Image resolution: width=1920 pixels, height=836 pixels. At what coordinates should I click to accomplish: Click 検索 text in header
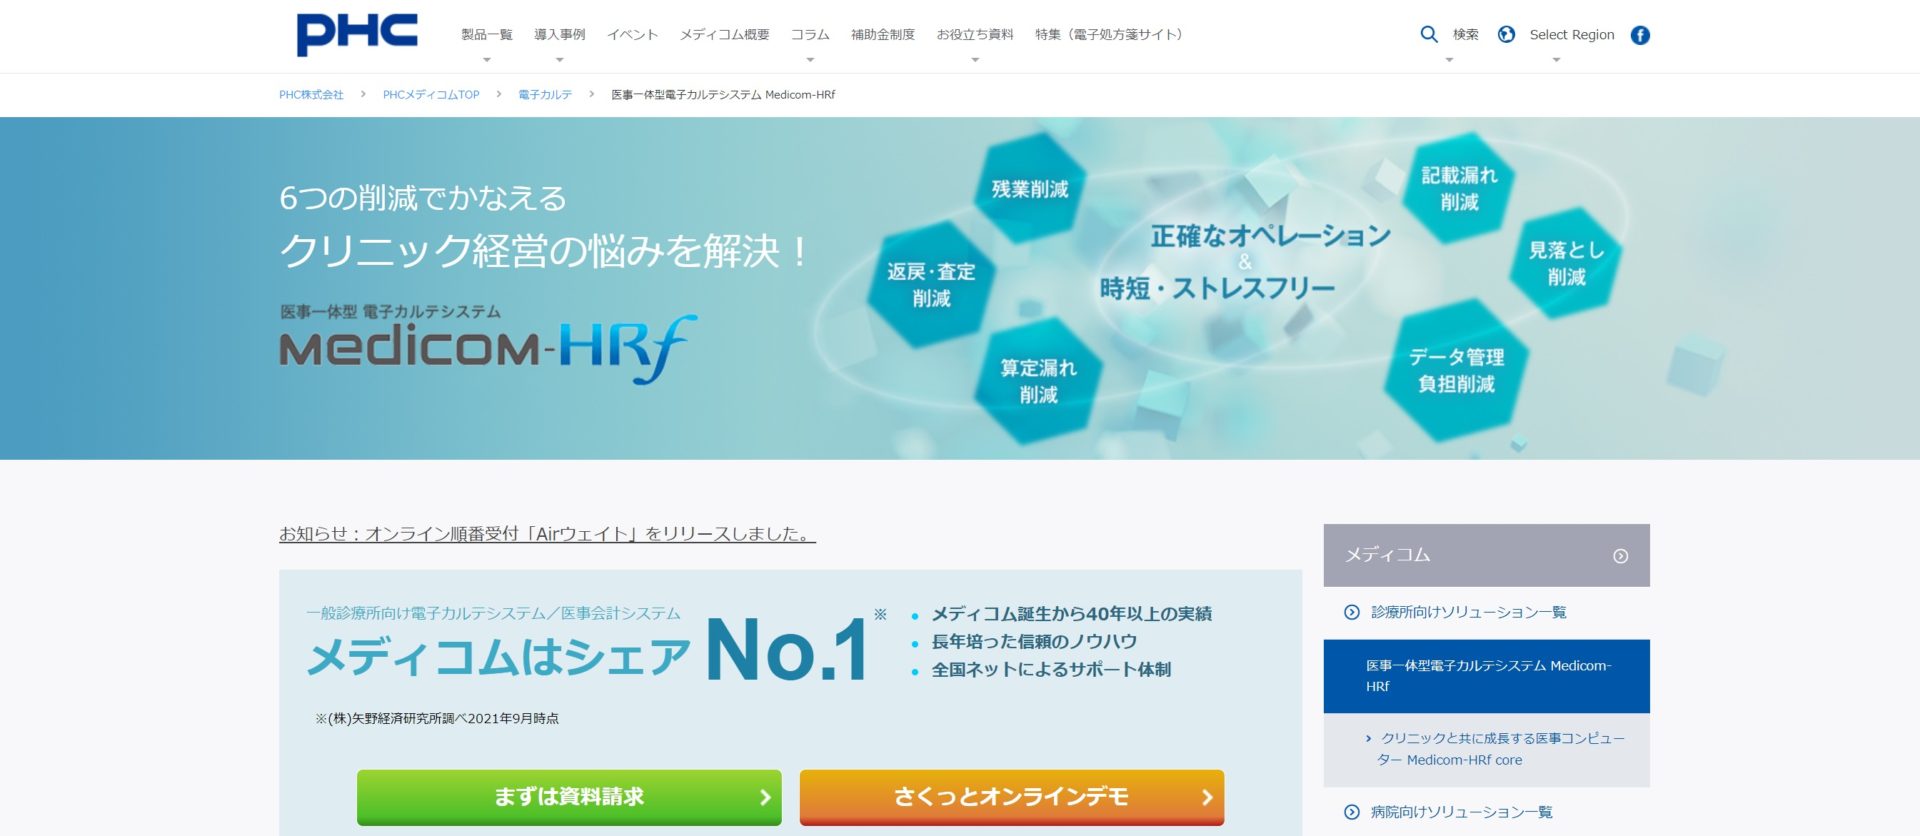(x=1466, y=34)
